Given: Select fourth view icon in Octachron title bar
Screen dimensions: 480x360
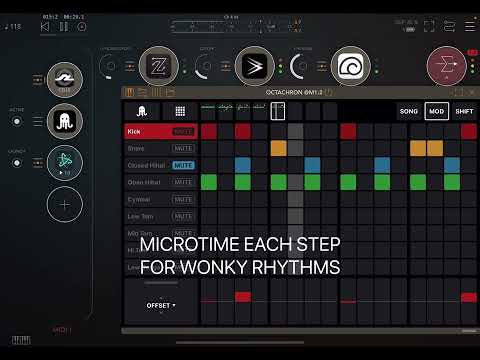Looking at the screenshot, I should 170,92.
